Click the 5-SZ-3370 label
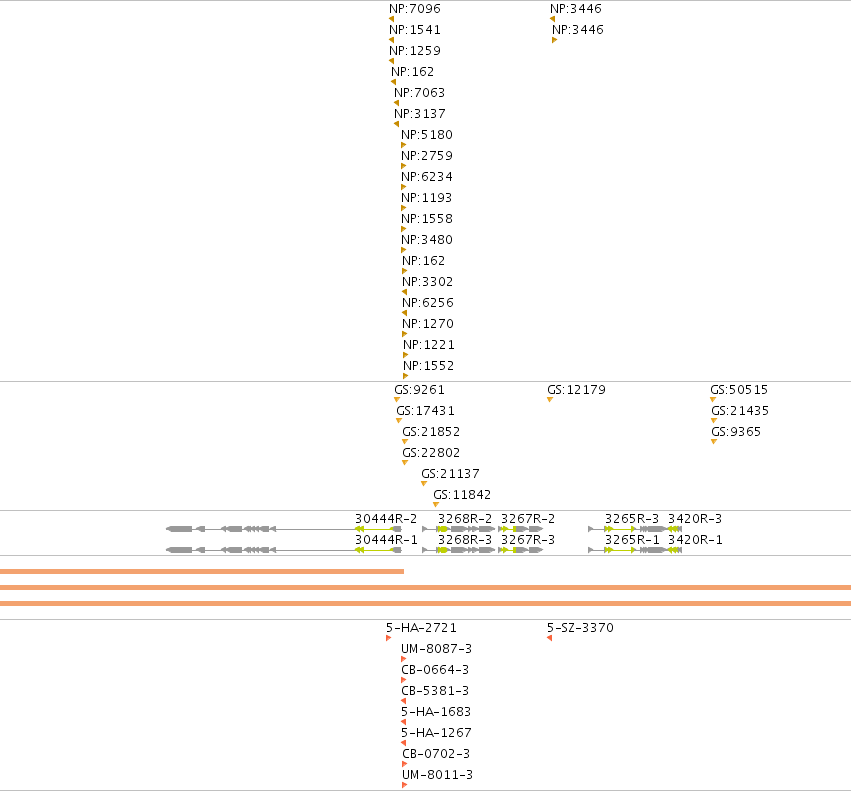Viewport: 851px width, 791px height. pos(580,628)
